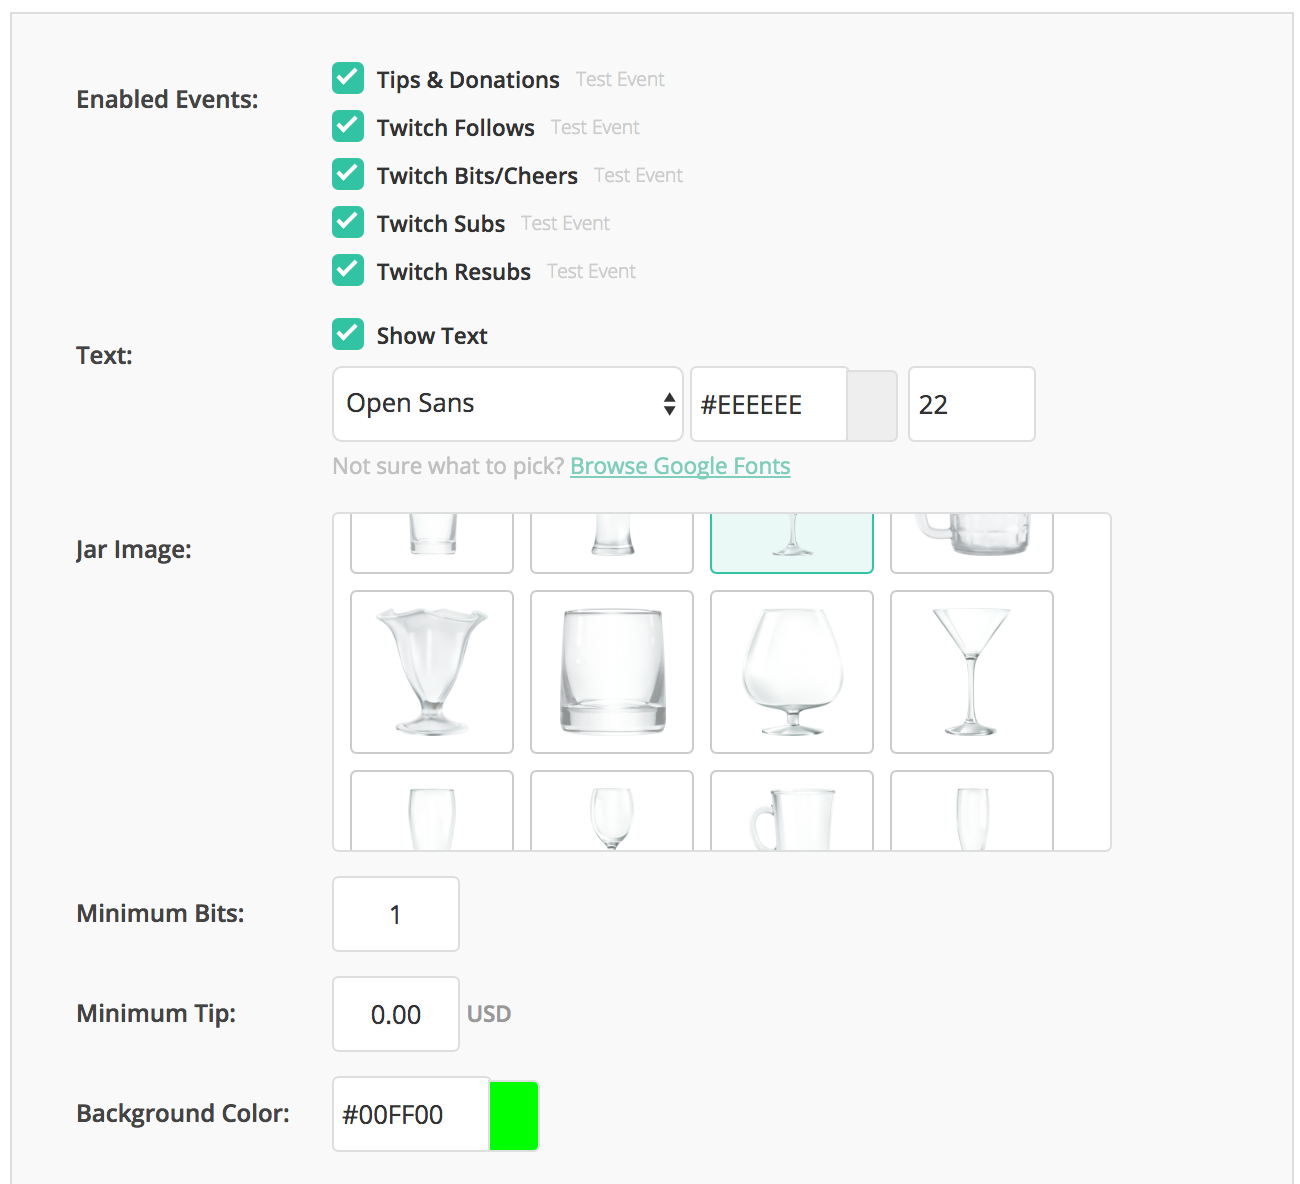
Task: Select the beer mug jar image
Action: [972, 543]
